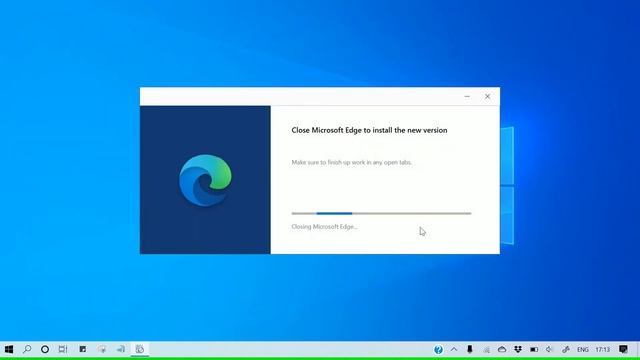640x360 pixels.
Task: Click the installer progress bar
Action: coord(381,213)
